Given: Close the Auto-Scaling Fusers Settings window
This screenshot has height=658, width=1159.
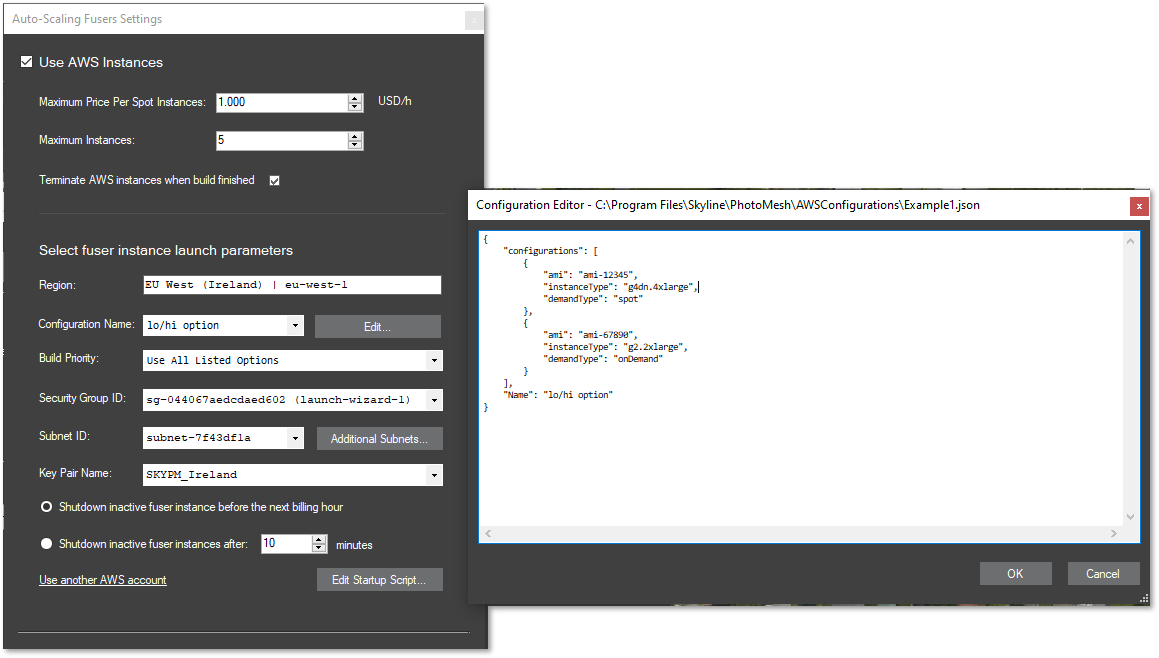Looking at the screenshot, I should 475,20.
